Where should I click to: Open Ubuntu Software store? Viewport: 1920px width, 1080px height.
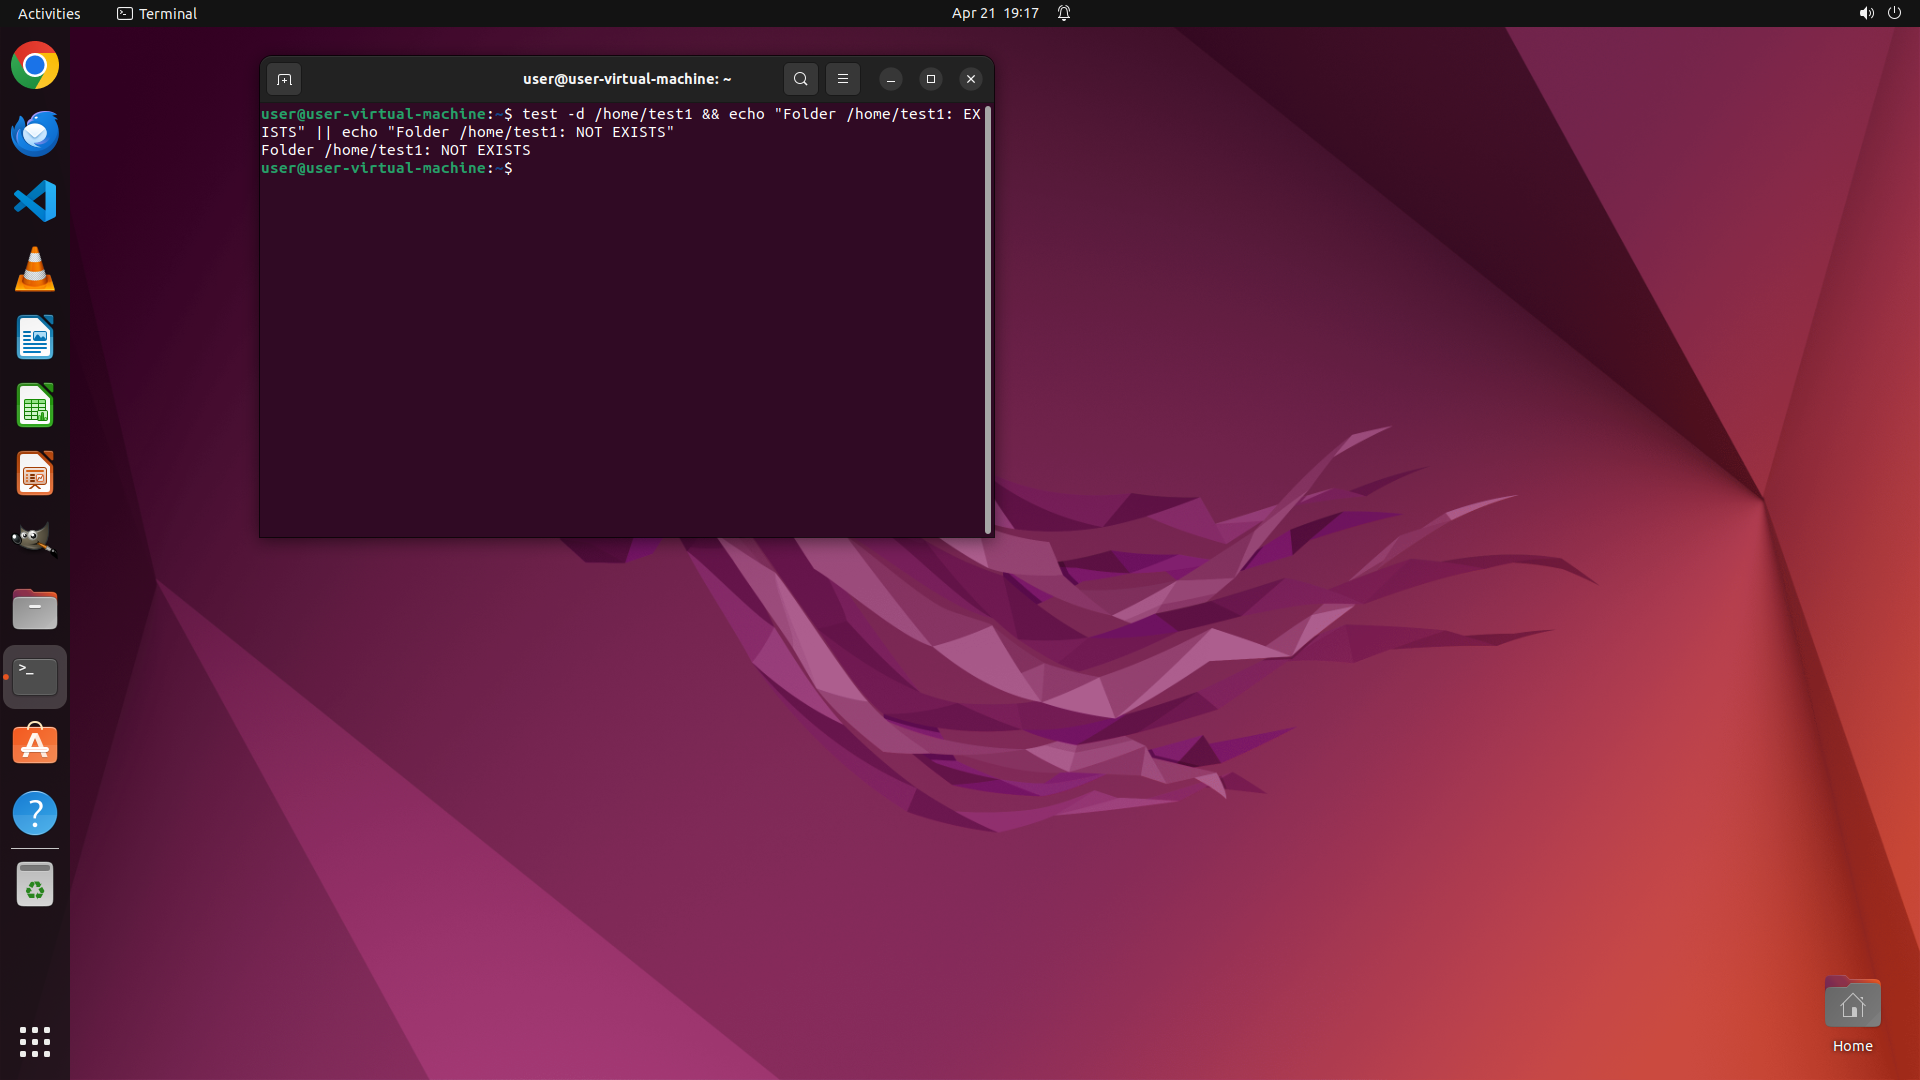35,745
